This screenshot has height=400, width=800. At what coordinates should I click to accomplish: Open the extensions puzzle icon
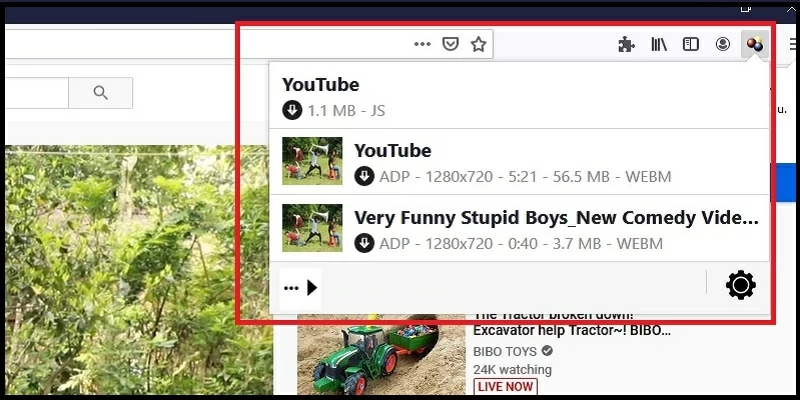pyautogui.click(x=626, y=44)
